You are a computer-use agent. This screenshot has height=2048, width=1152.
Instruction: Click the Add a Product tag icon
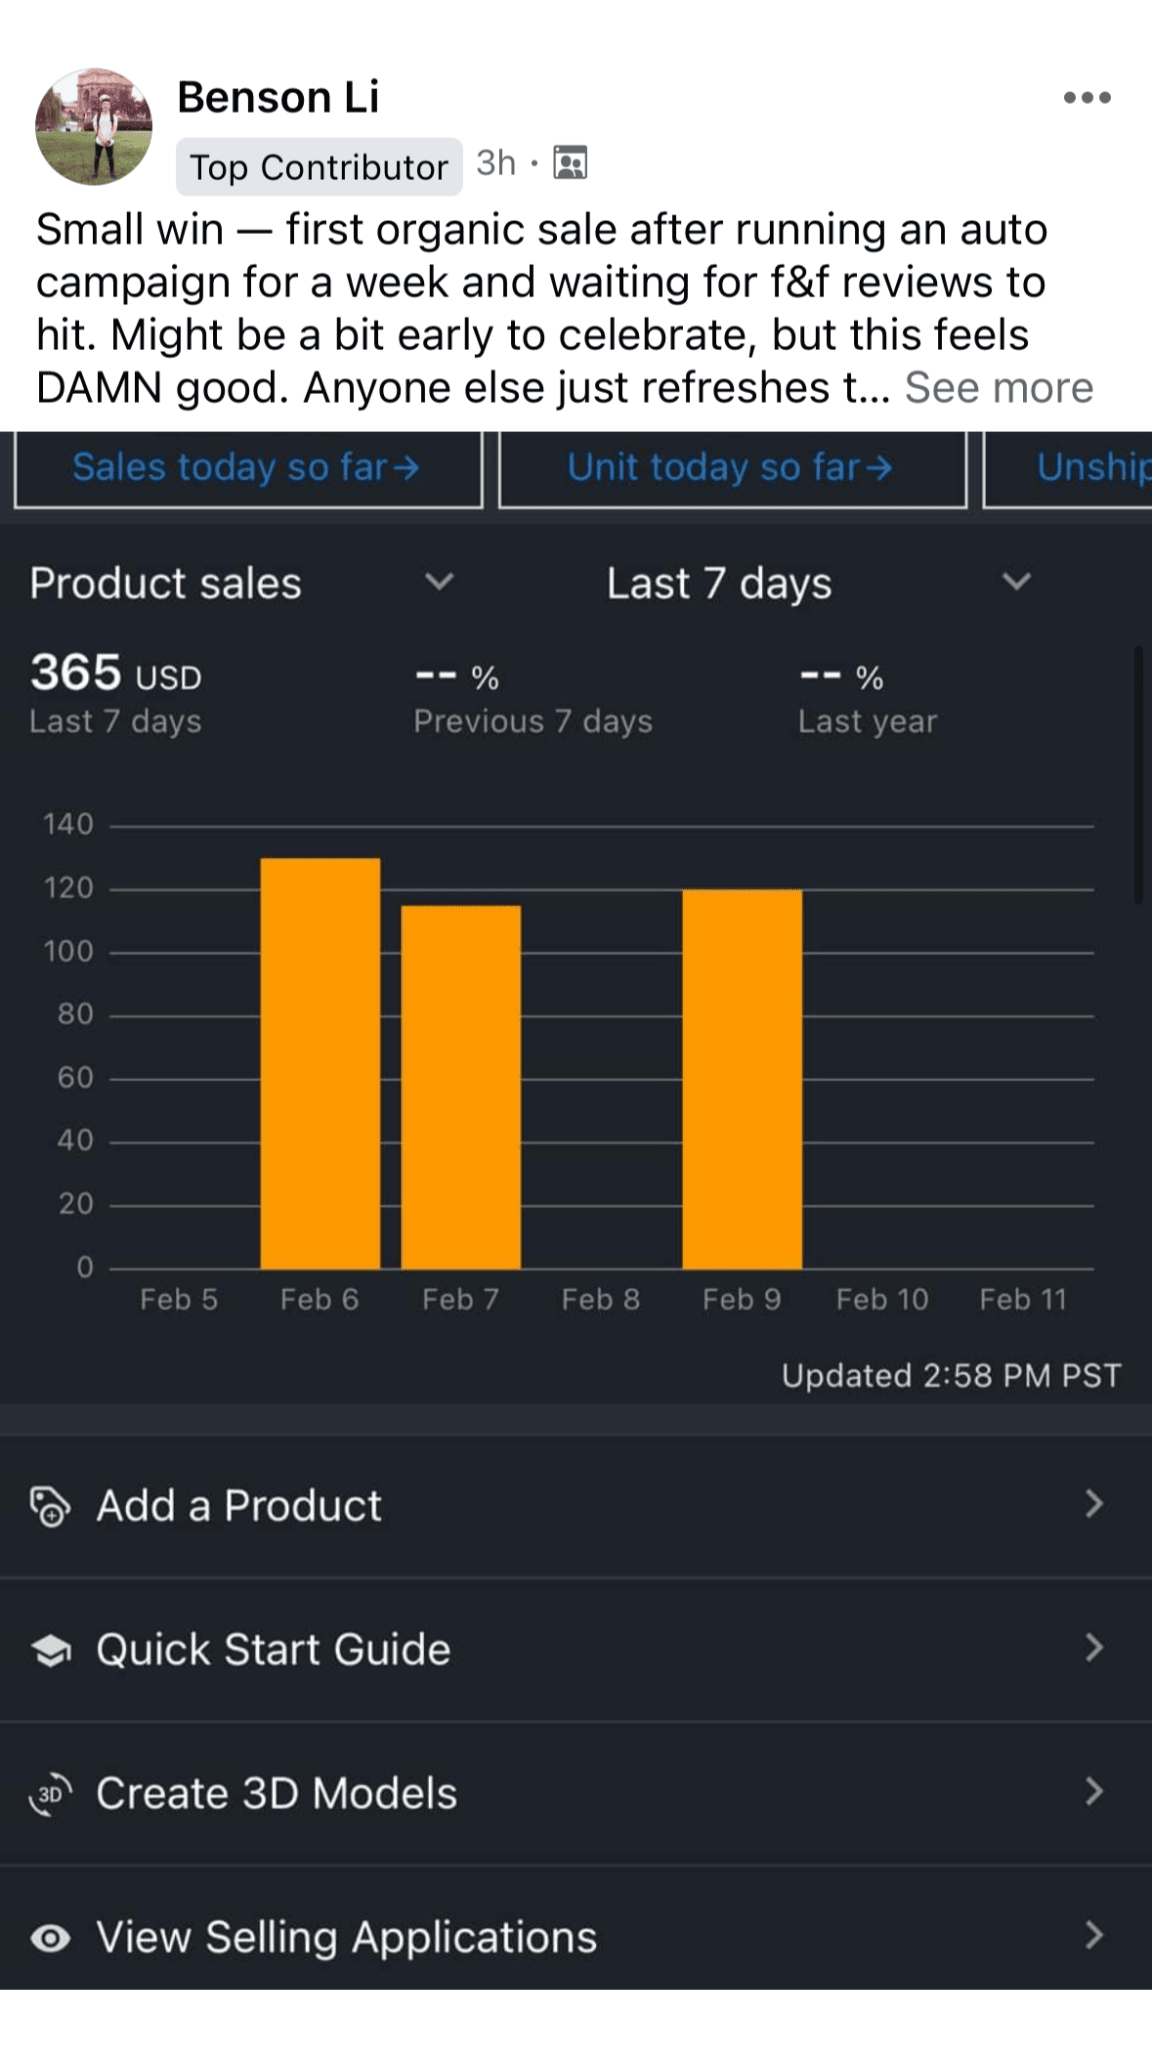point(50,1506)
